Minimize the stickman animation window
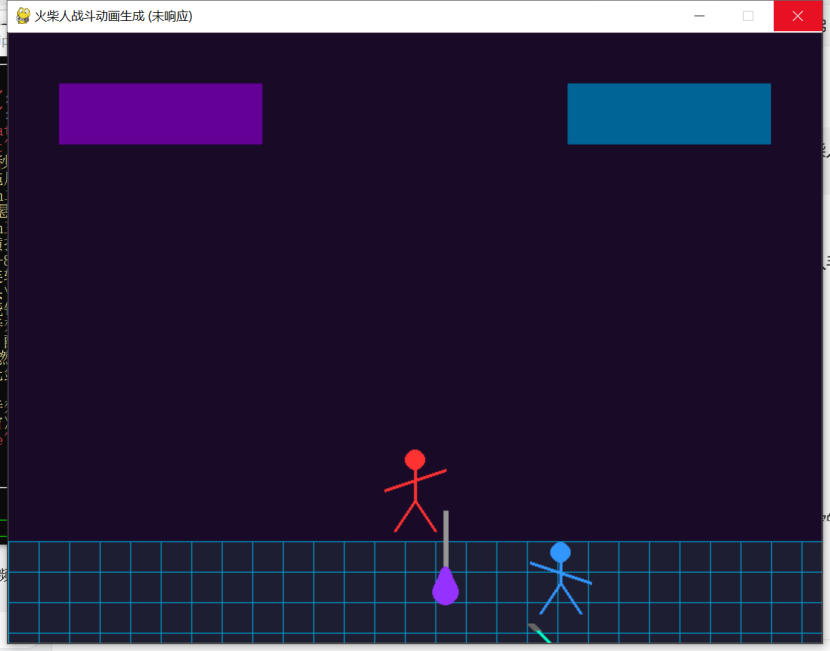Image resolution: width=830 pixels, height=651 pixels. (x=699, y=16)
